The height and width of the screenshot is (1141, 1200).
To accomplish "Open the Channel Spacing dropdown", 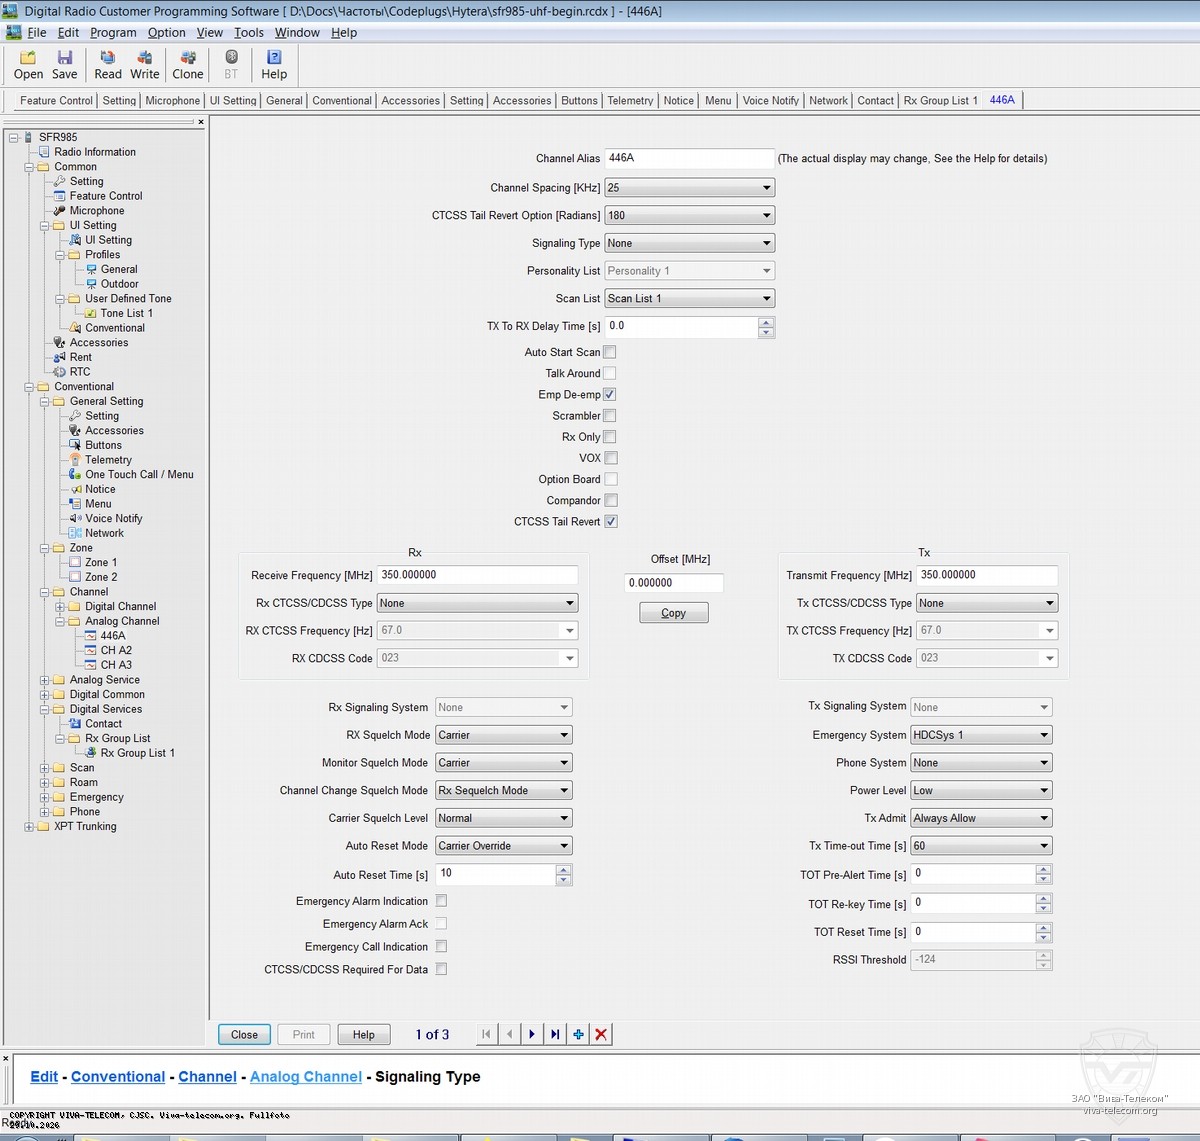I will (x=690, y=188).
